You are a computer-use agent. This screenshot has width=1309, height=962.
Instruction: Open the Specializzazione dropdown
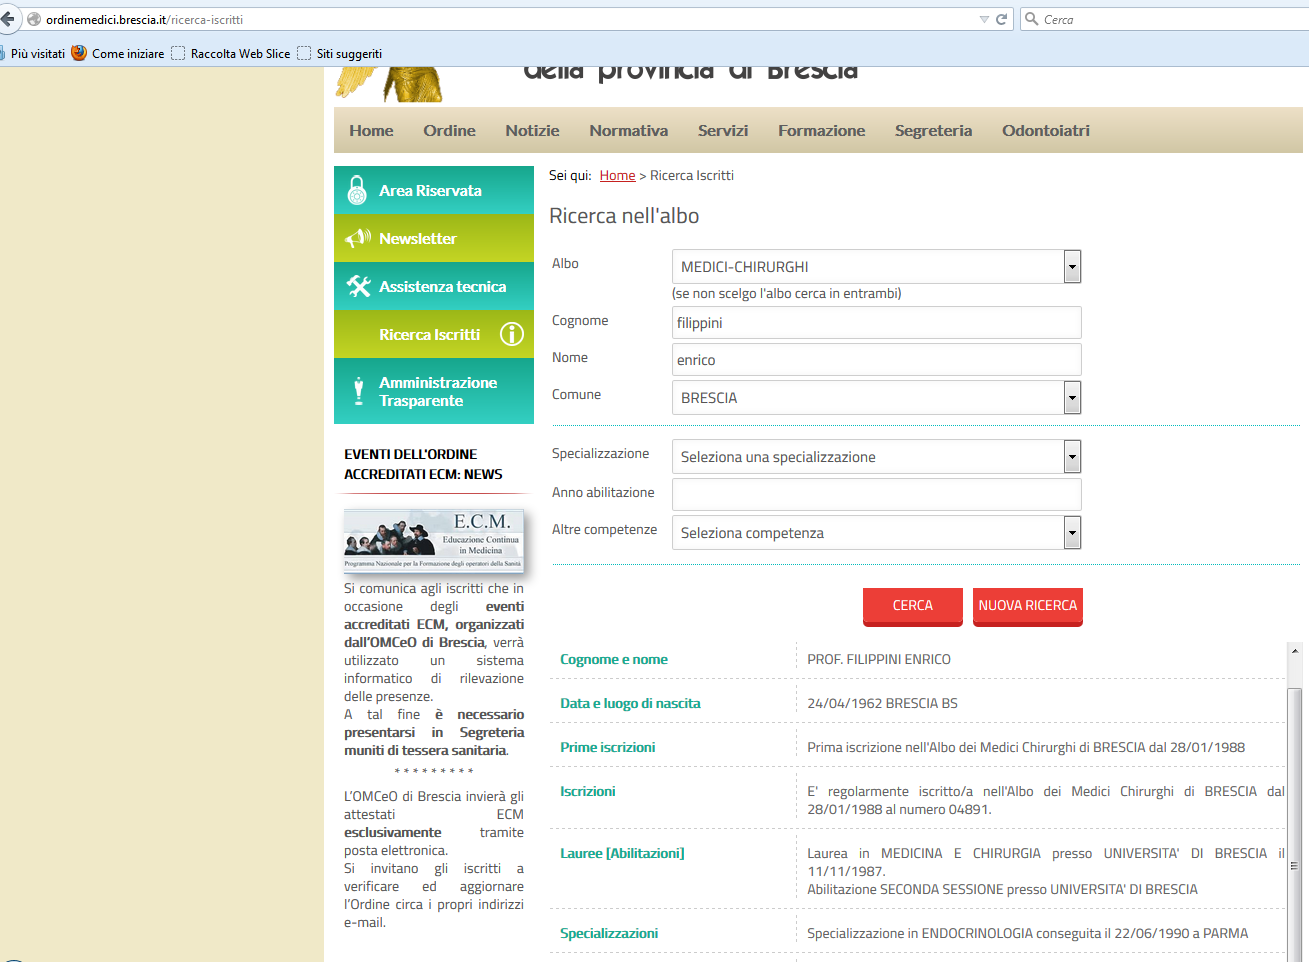pos(877,456)
